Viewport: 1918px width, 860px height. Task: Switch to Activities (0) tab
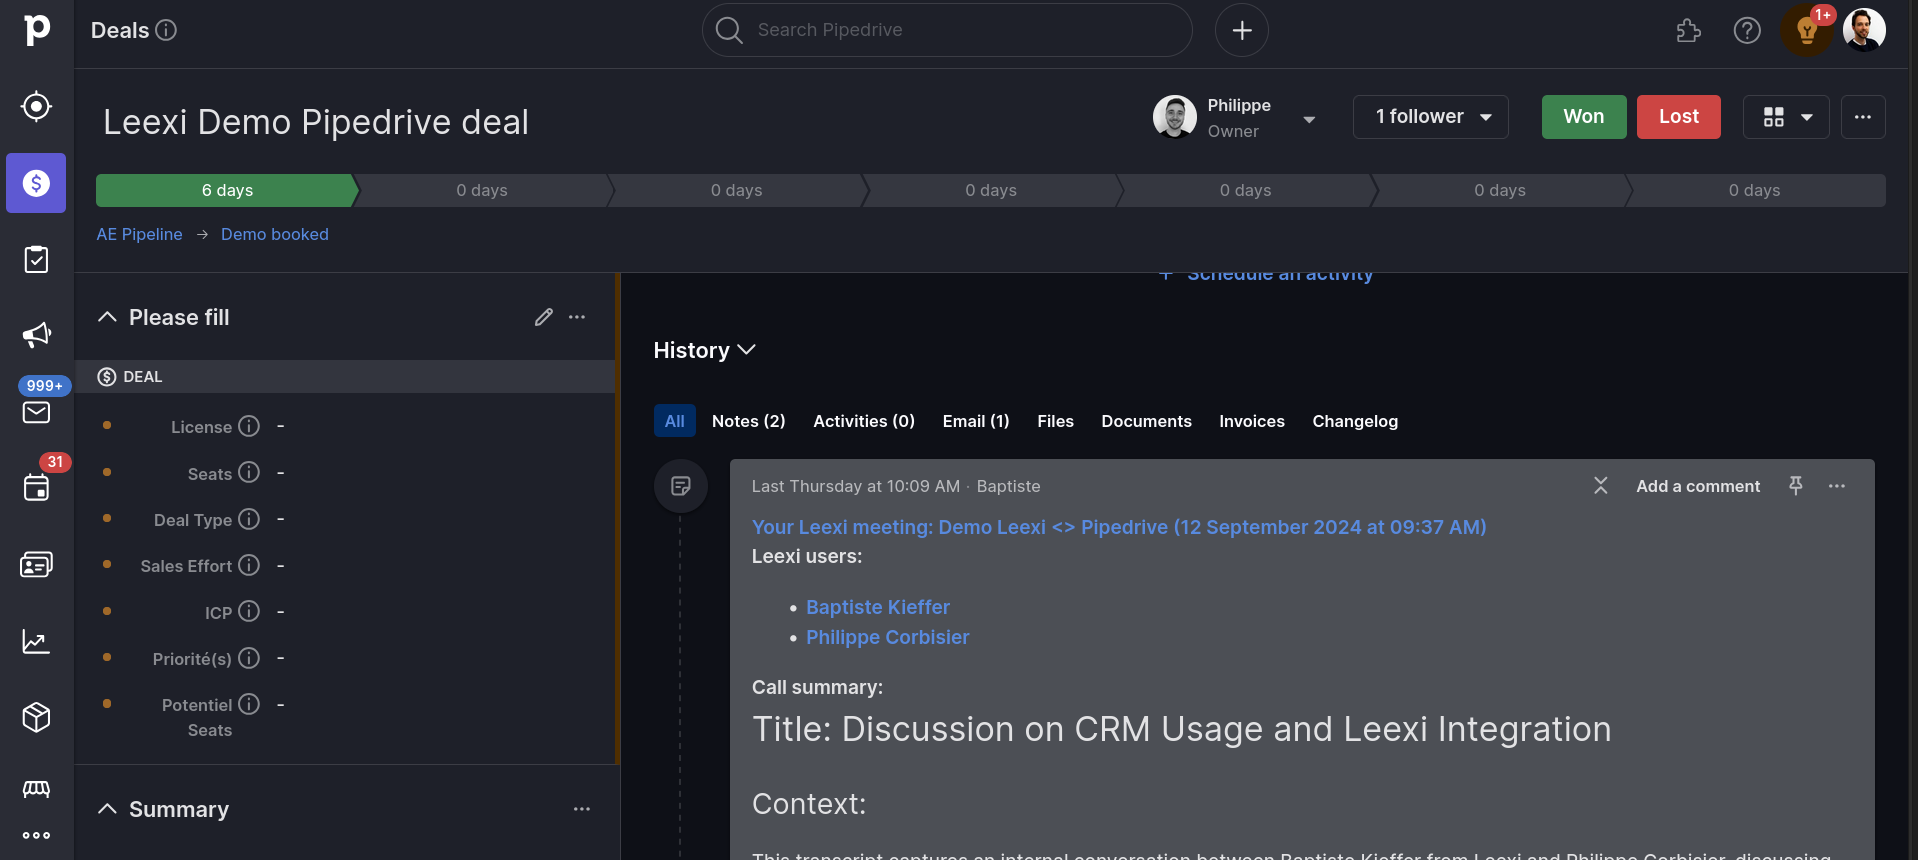tap(864, 421)
